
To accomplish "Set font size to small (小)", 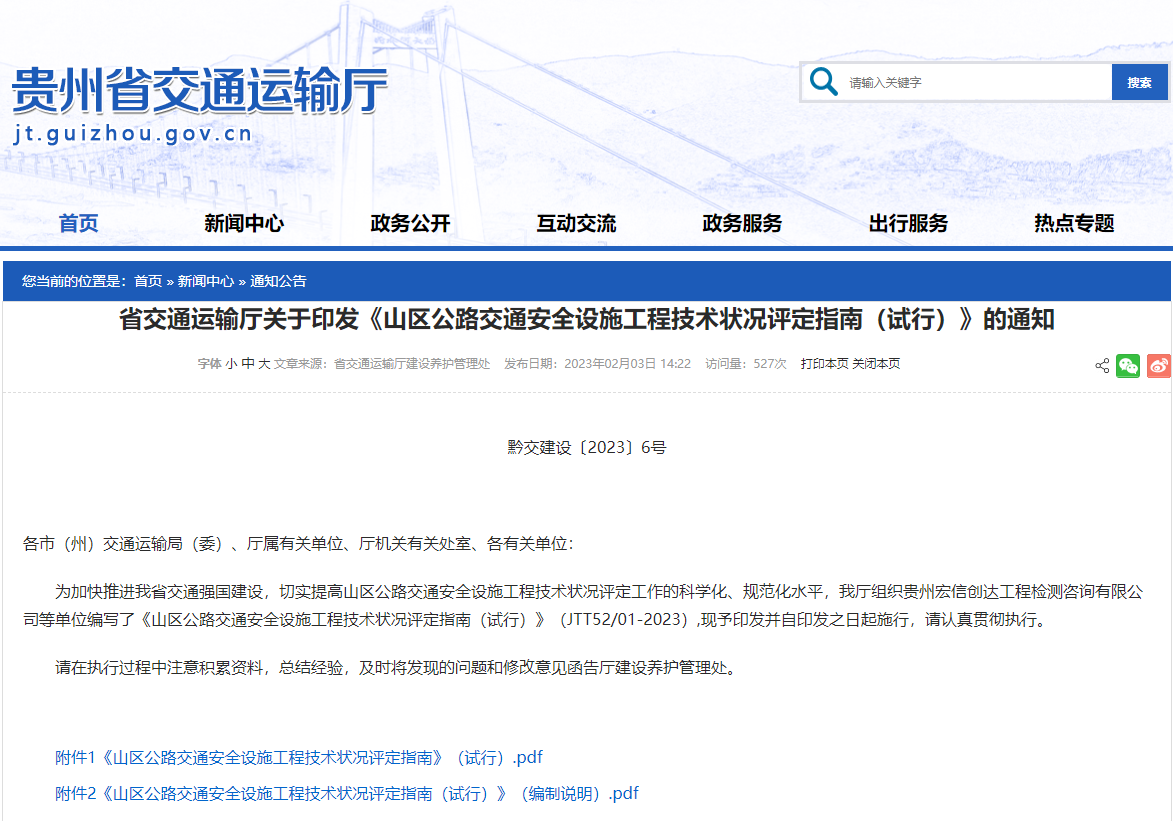I will (231, 364).
